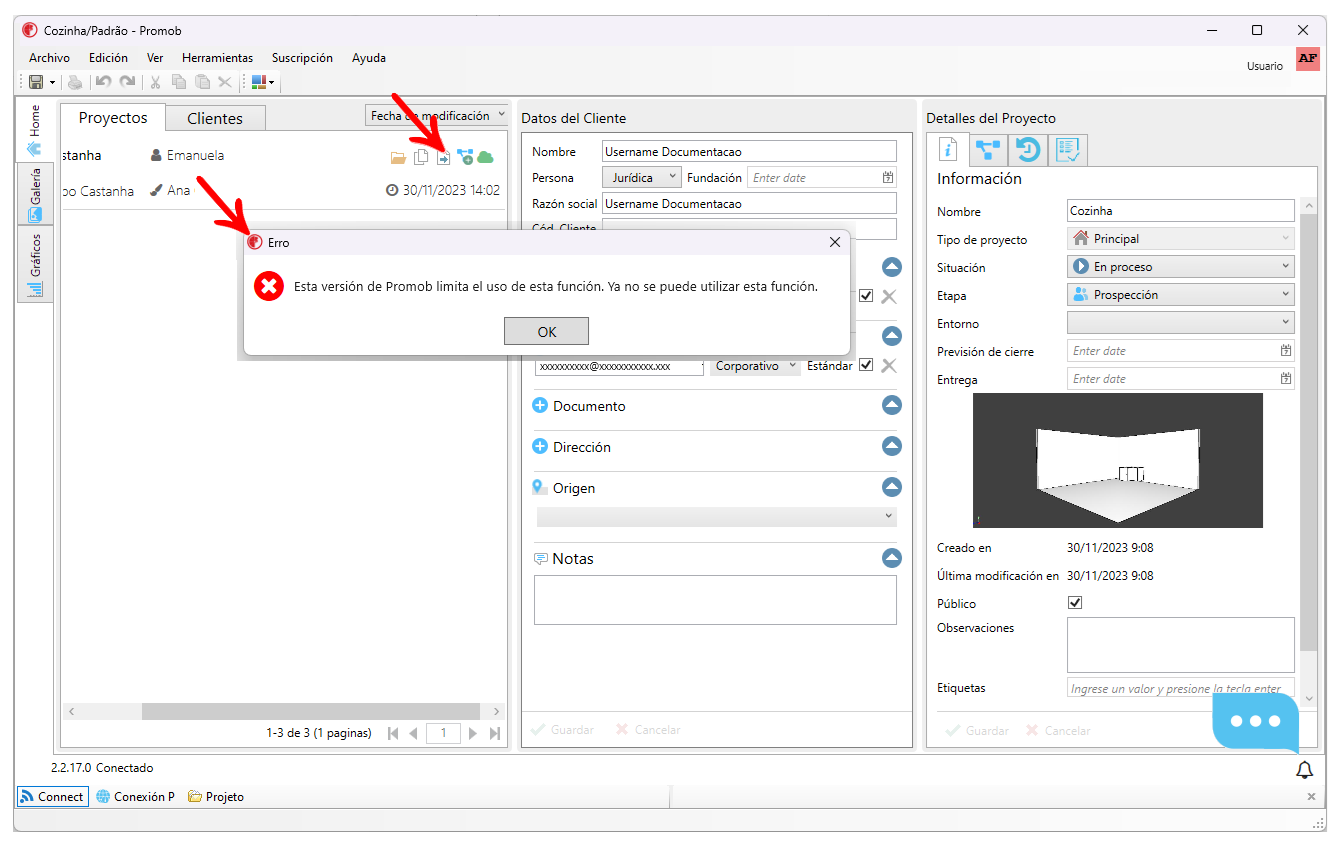
Task: Select the Conexión P bottom tab
Action: pos(135,797)
